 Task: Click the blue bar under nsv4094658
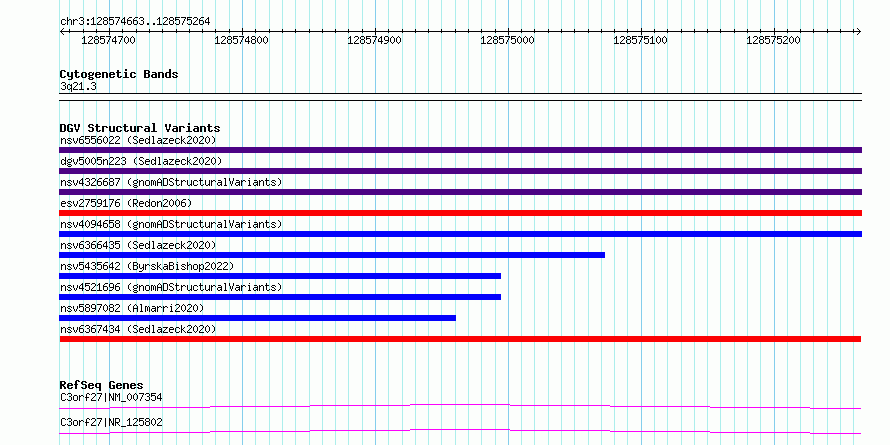(x=460, y=234)
